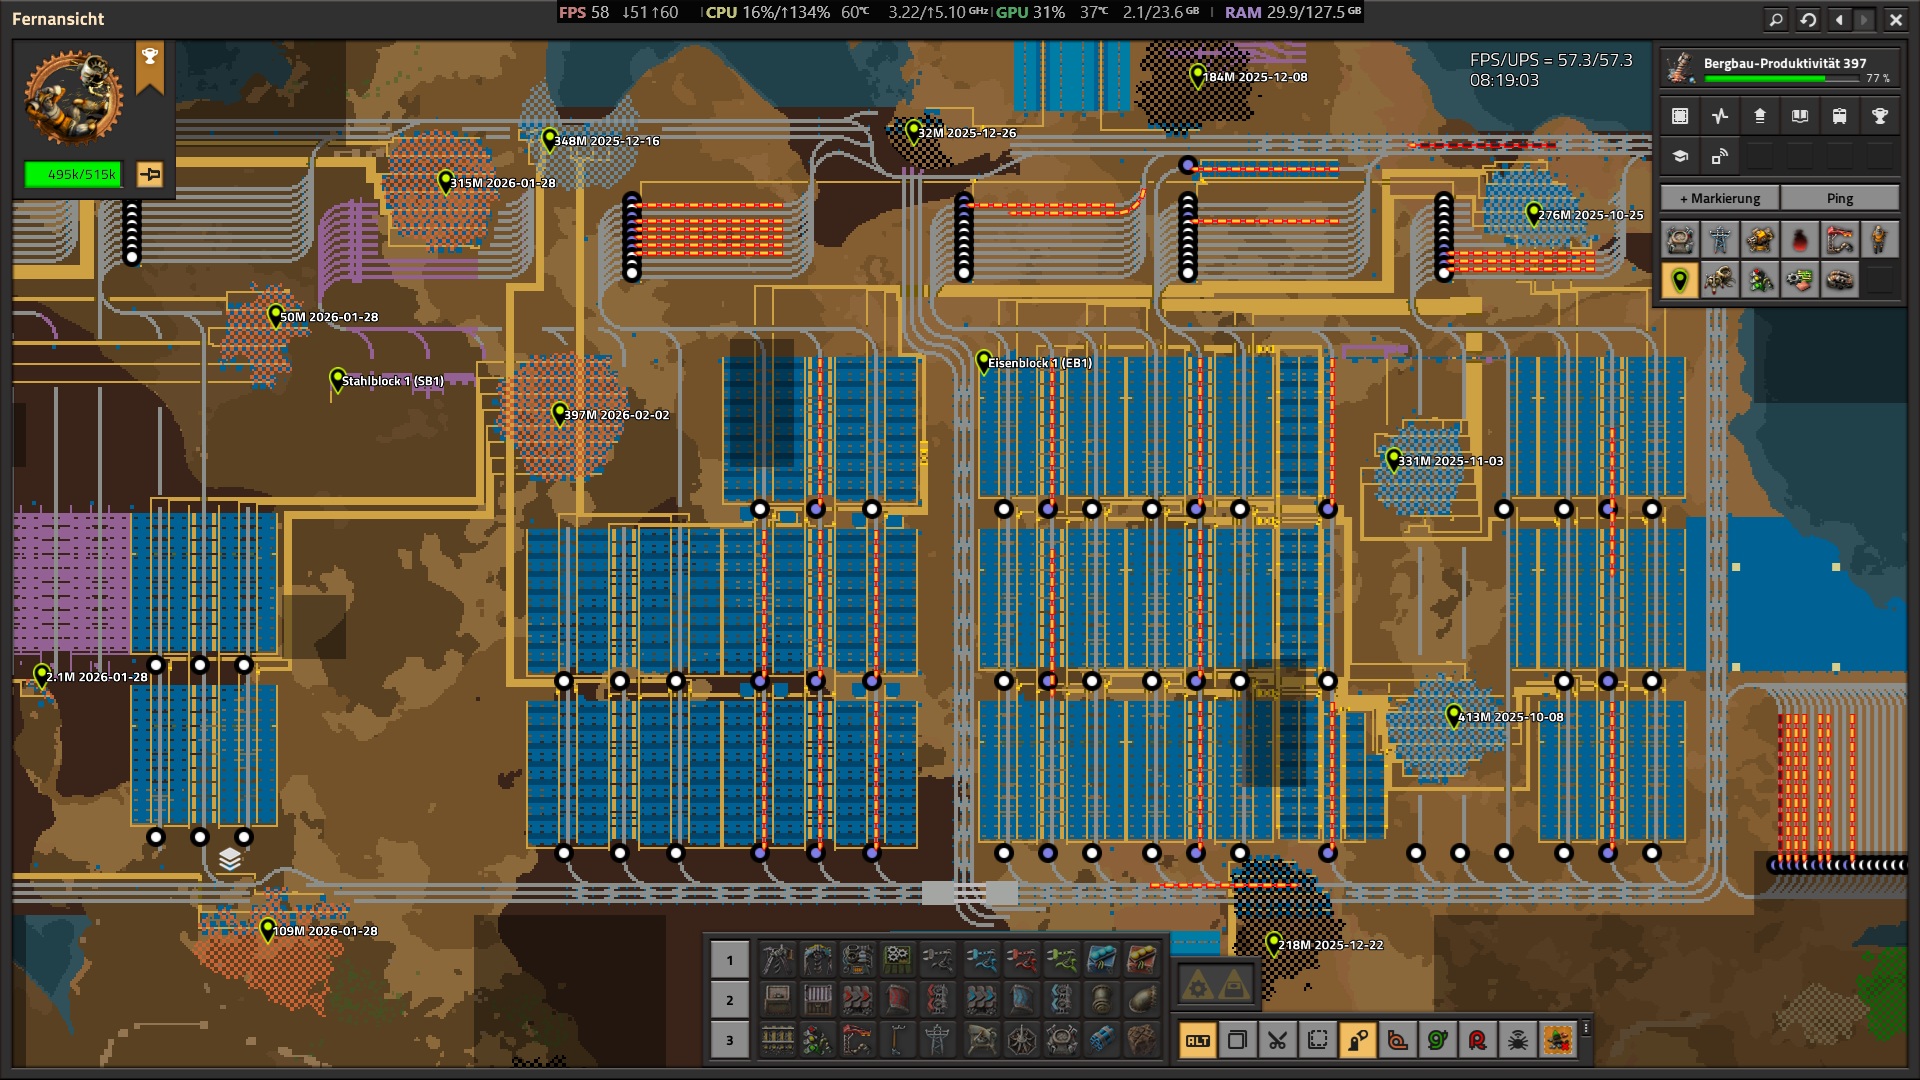Click the spidertron remote icon
The height and width of the screenshot is (1080, 1920).
pyautogui.click(x=1517, y=1040)
